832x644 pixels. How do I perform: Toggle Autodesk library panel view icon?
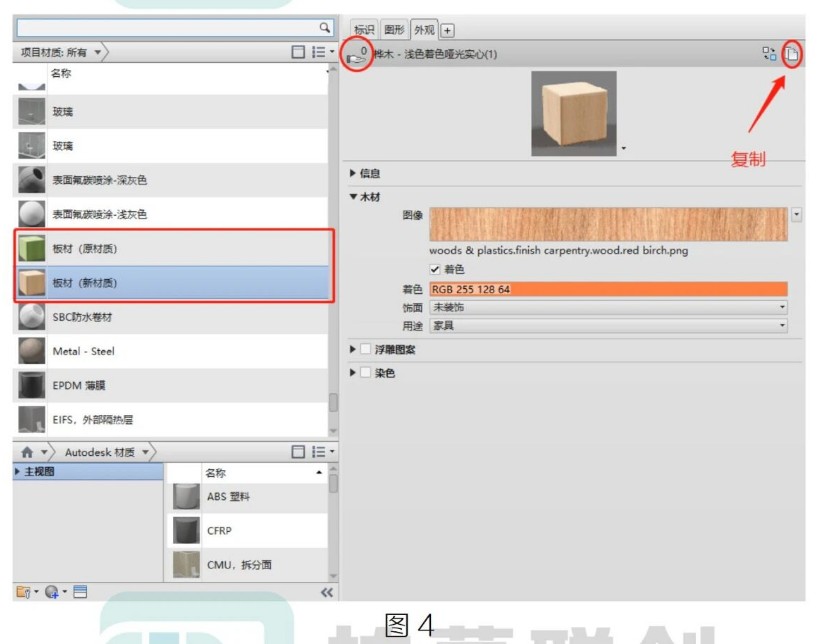298,451
